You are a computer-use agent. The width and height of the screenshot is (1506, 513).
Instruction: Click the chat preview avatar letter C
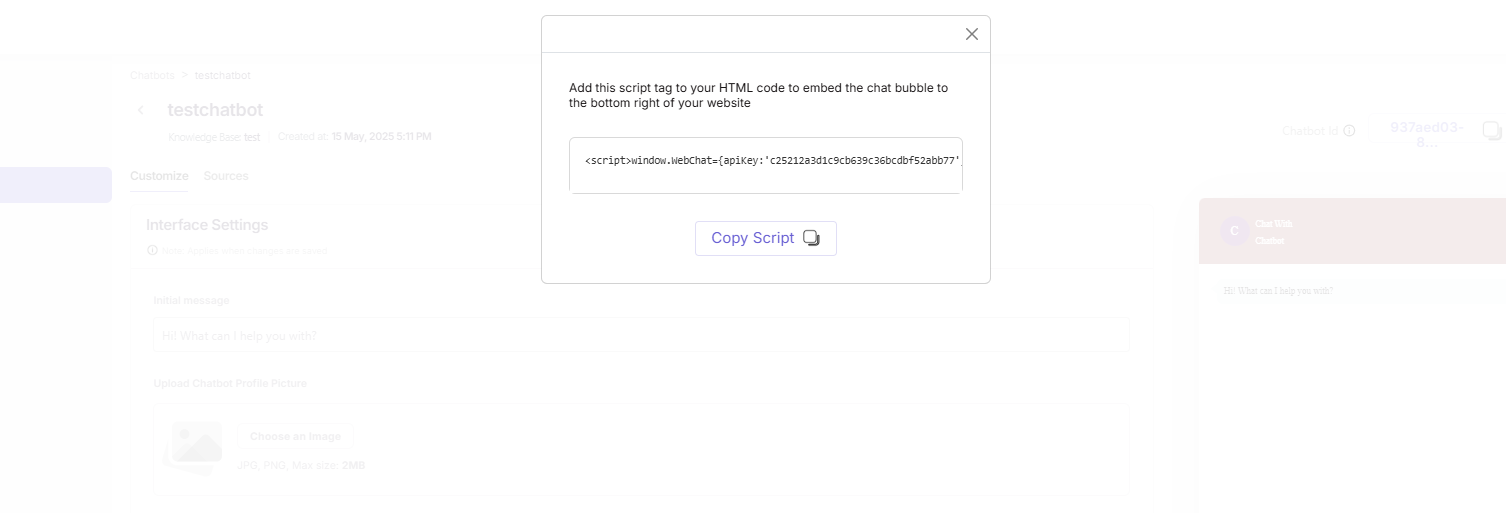click(x=1234, y=231)
